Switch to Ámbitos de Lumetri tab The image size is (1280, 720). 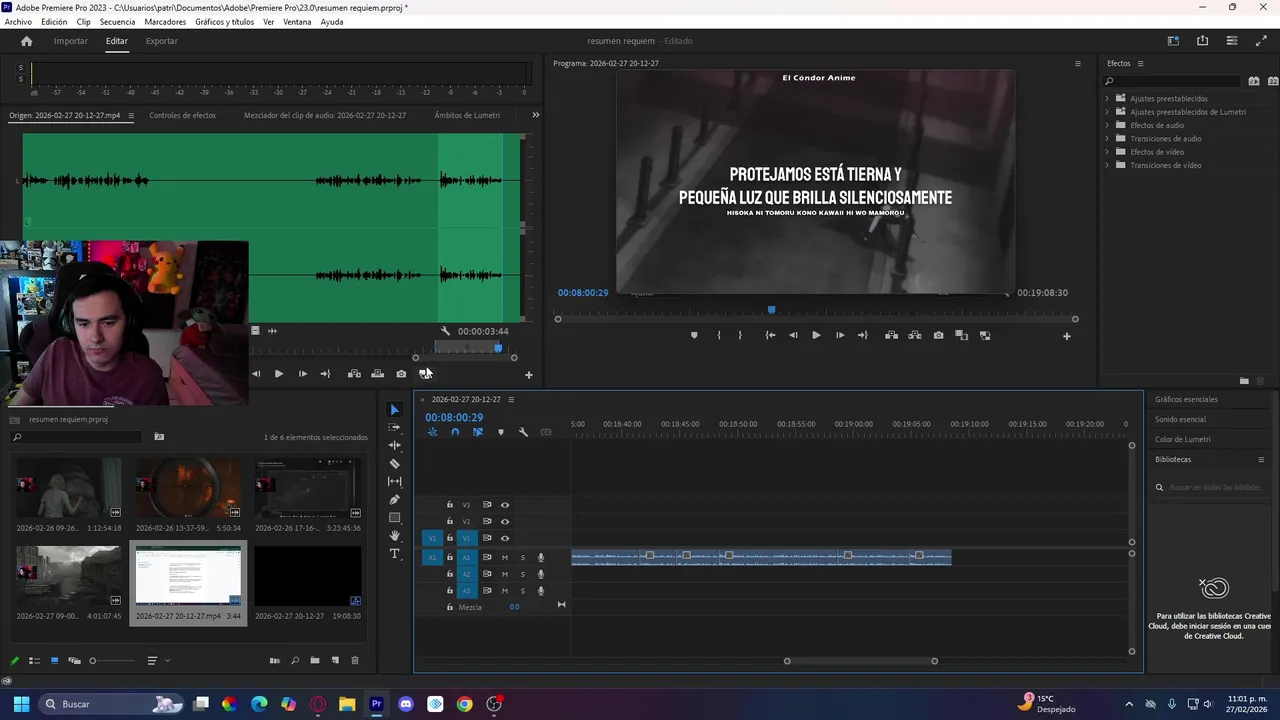click(x=467, y=115)
